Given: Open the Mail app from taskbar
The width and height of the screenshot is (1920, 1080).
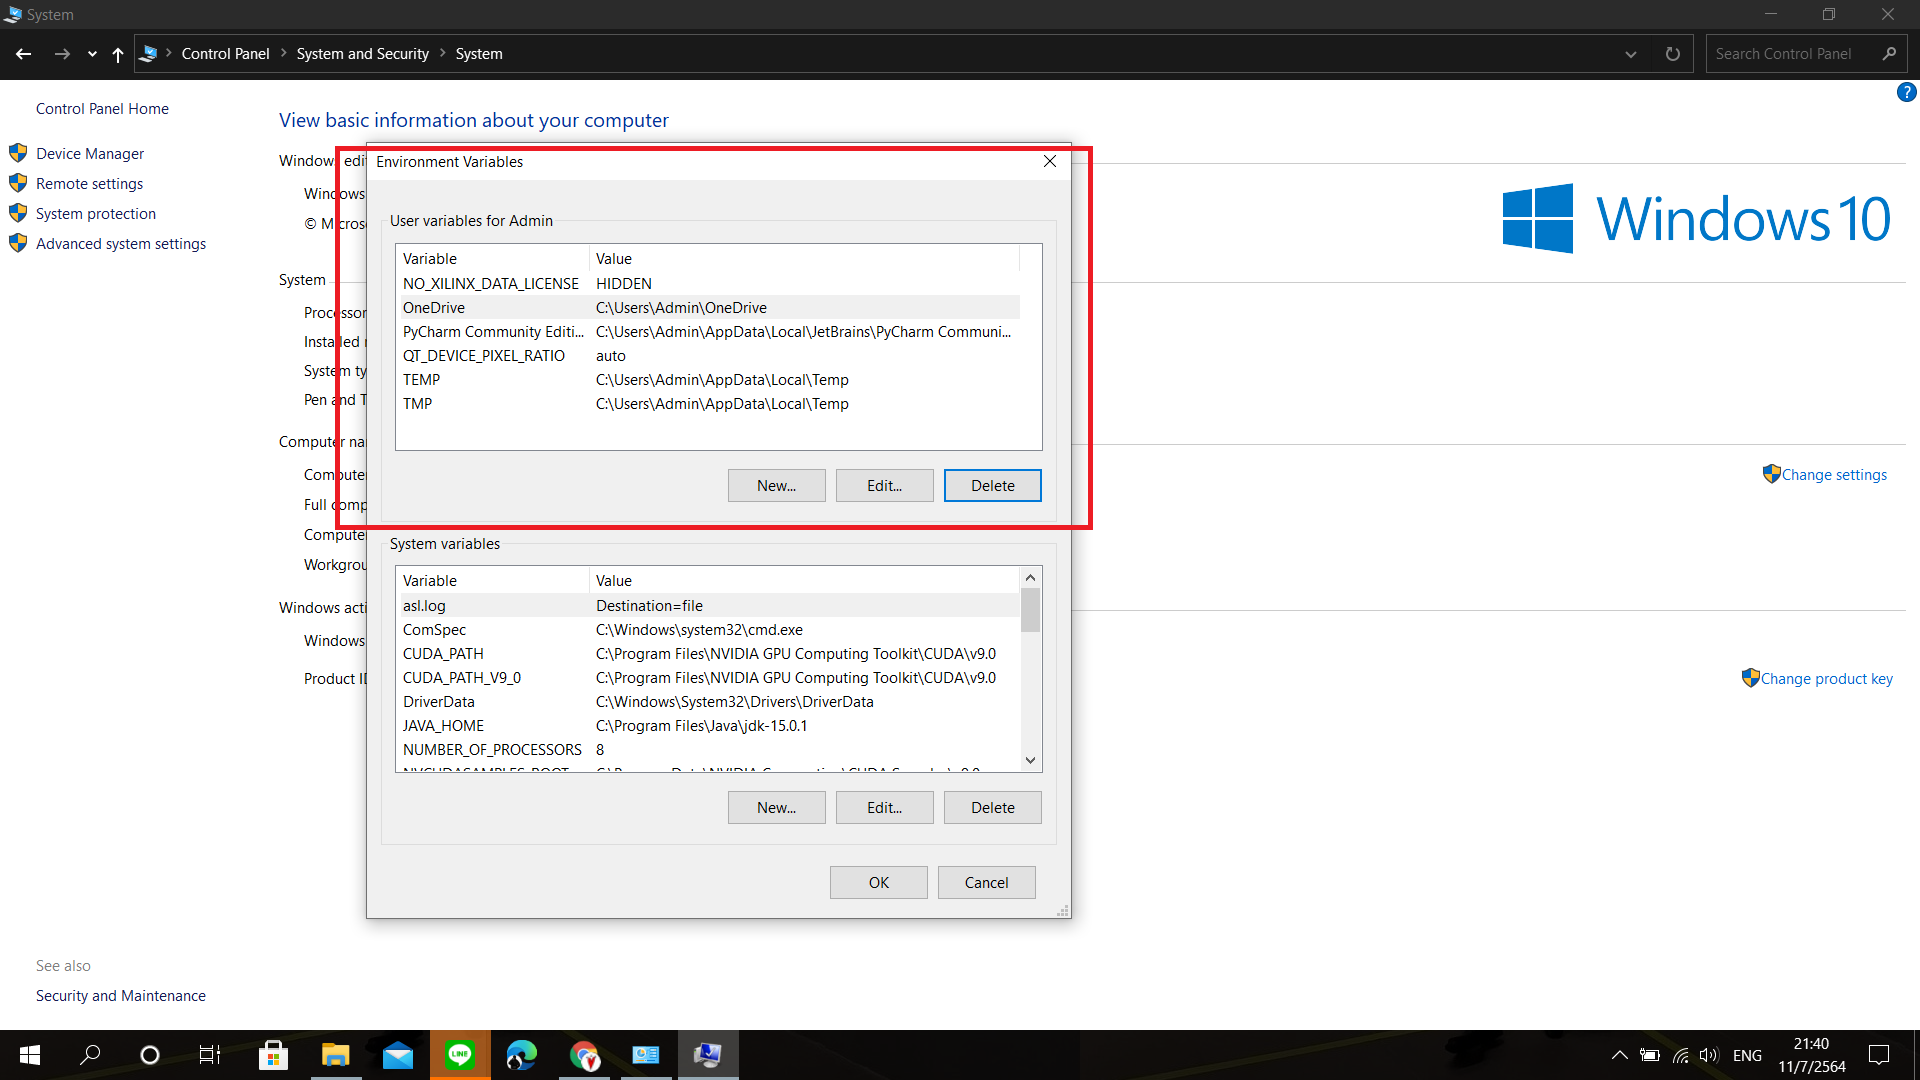Looking at the screenshot, I should [x=398, y=1055].
